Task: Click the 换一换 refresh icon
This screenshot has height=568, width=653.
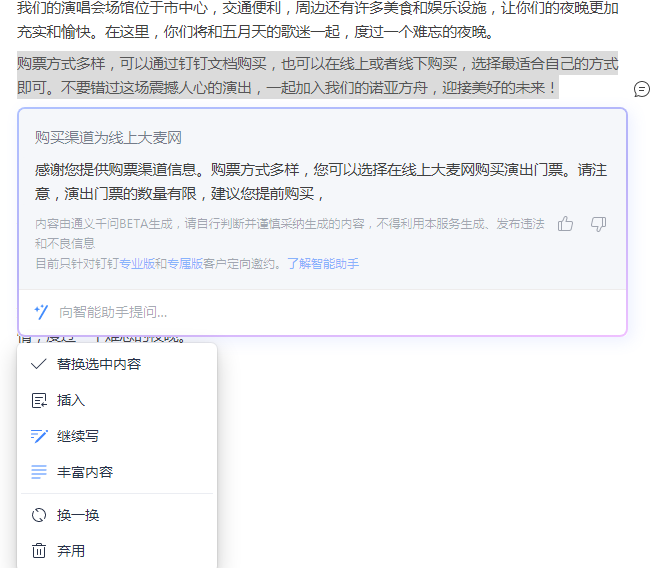Action: (x=39, y=515)
